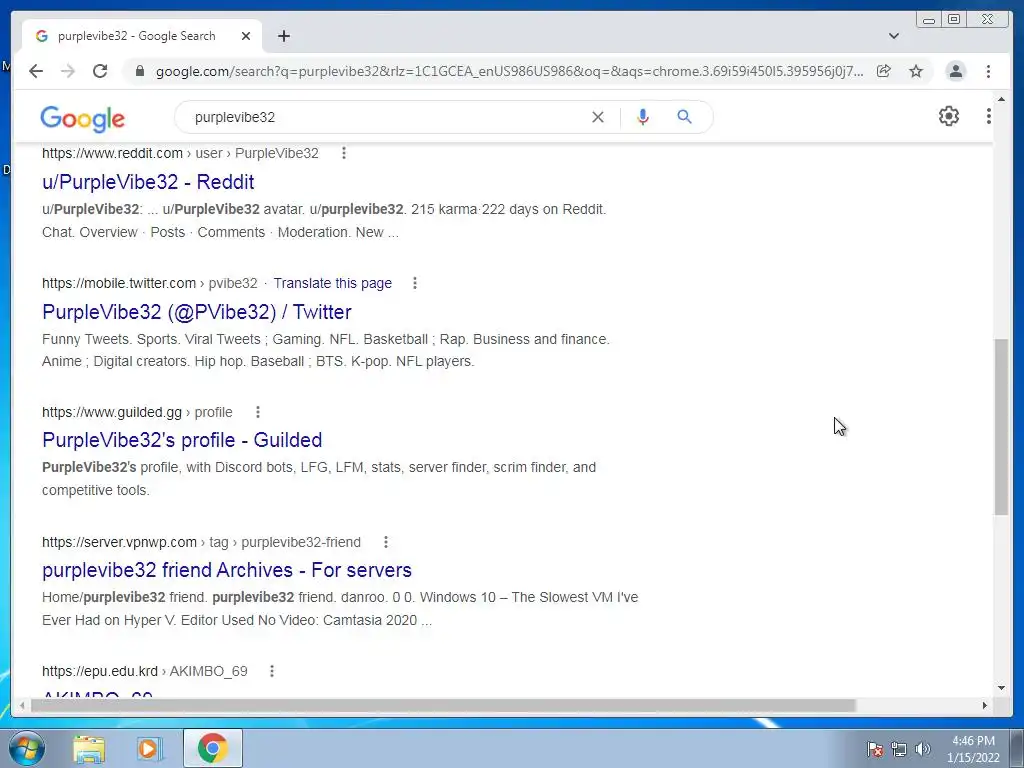Click the Chrome taskbar button
The width and height of the screenshot is (1024, 768).
coord(213,748)
